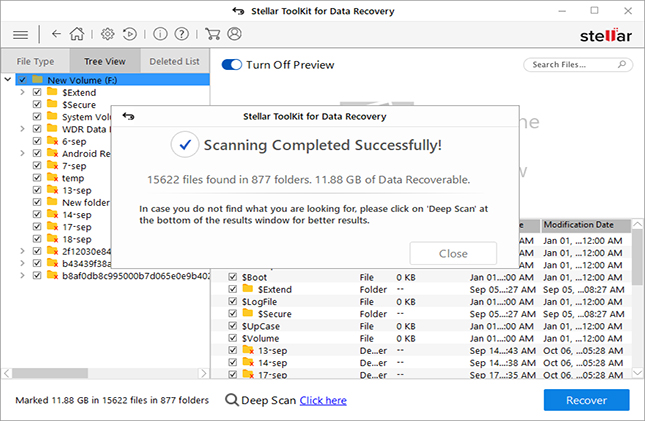Switch to the Deleted List tab

(174, 62)
